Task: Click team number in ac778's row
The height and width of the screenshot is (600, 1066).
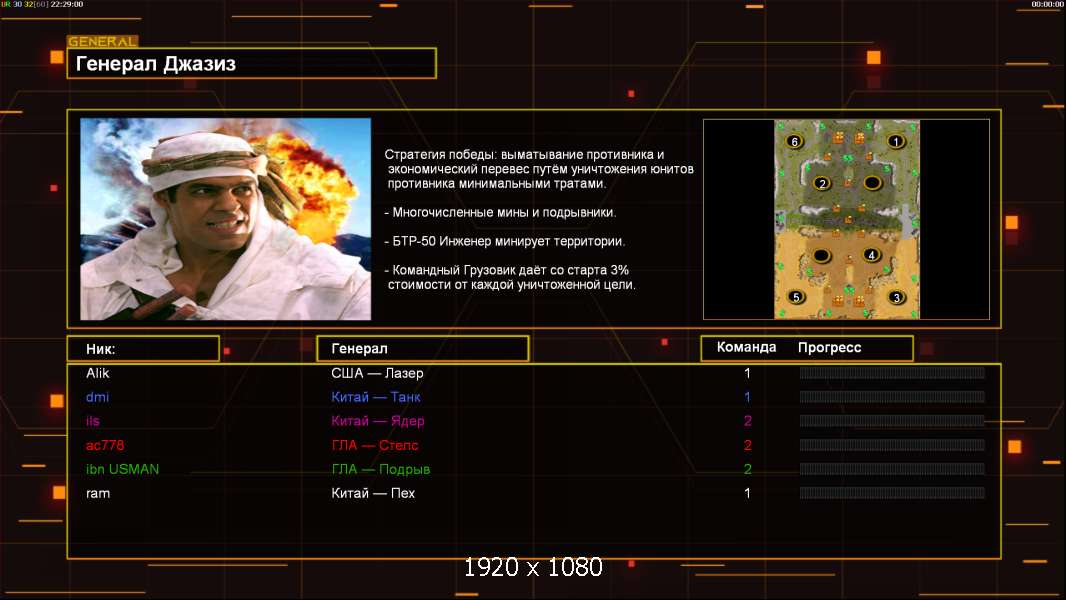Action: (x=747, y=445)
